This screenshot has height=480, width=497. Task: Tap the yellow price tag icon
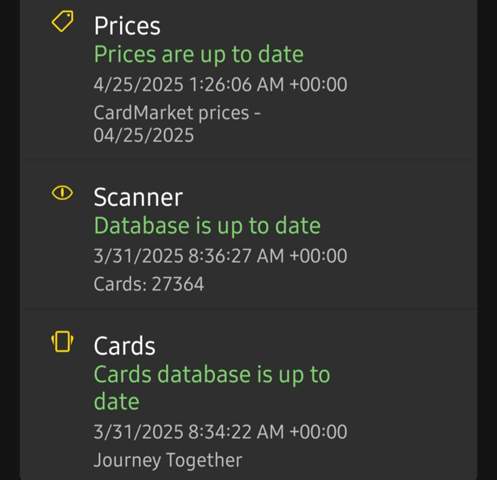click(63, 21)
